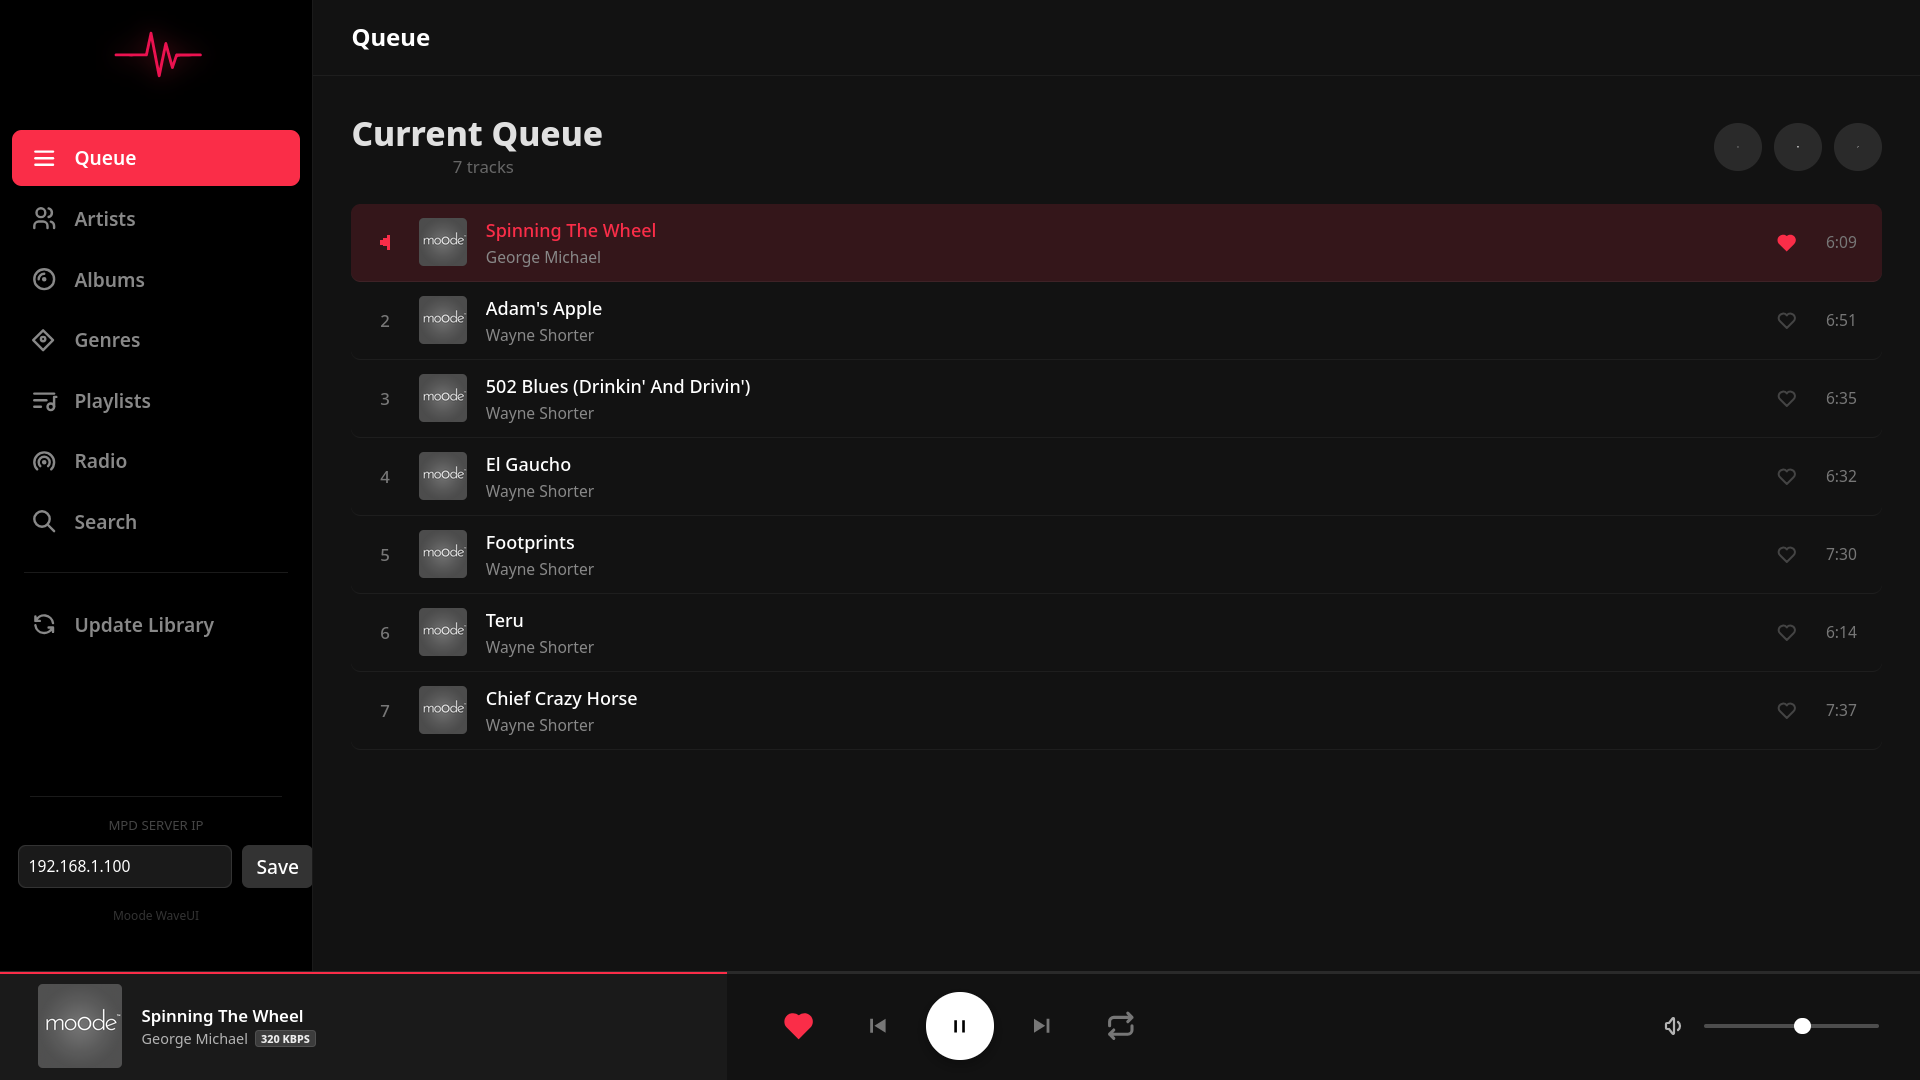Screen dimensions: 1920x1080
Task: Toggle repeat mode in the player bar
Action: (1120, 1026)
